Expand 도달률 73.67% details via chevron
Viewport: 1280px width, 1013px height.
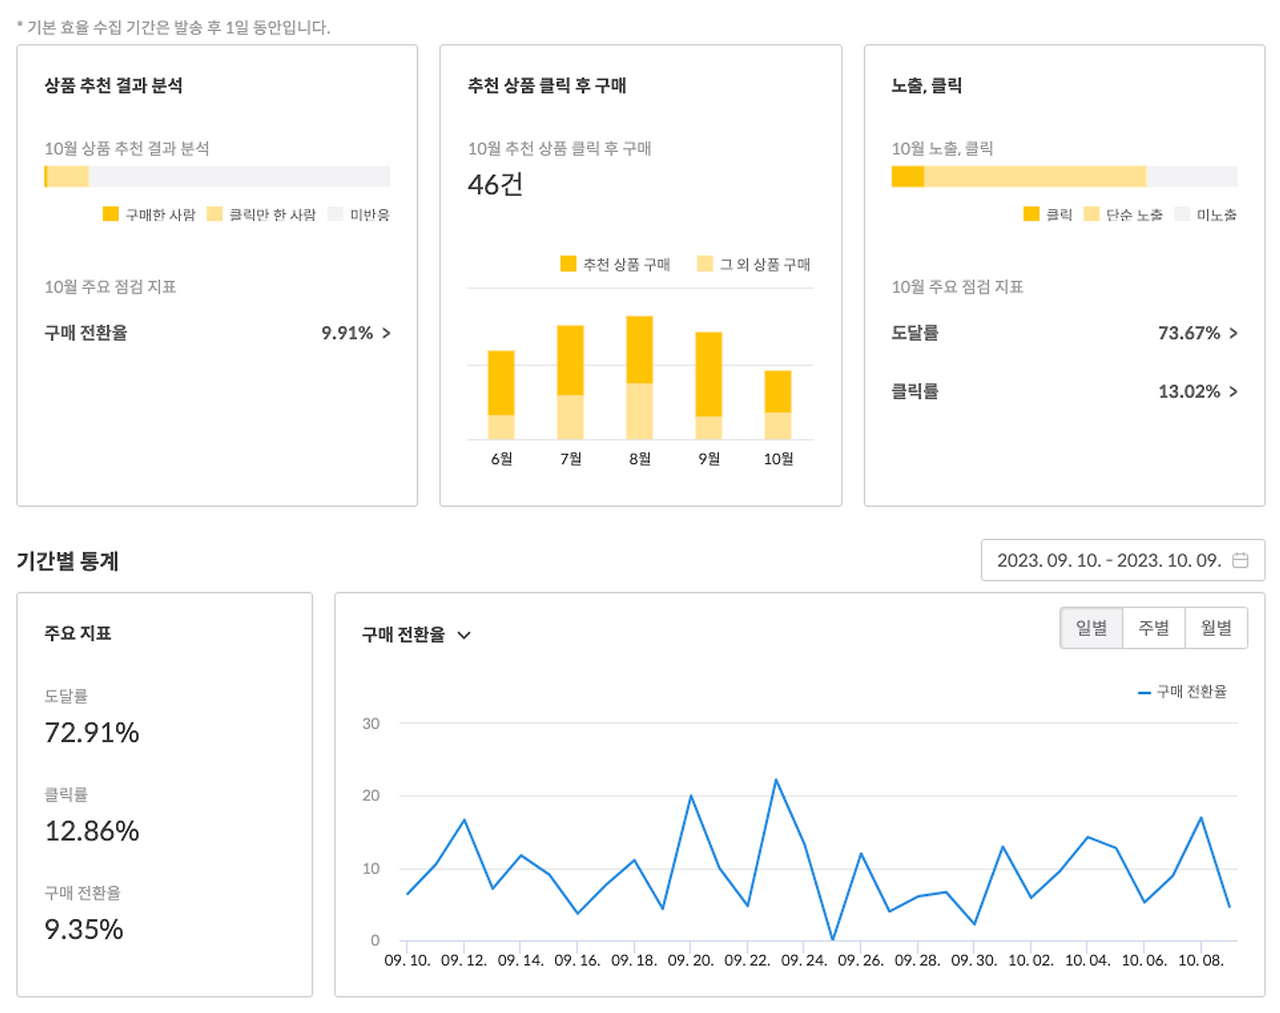[1233, 333]
